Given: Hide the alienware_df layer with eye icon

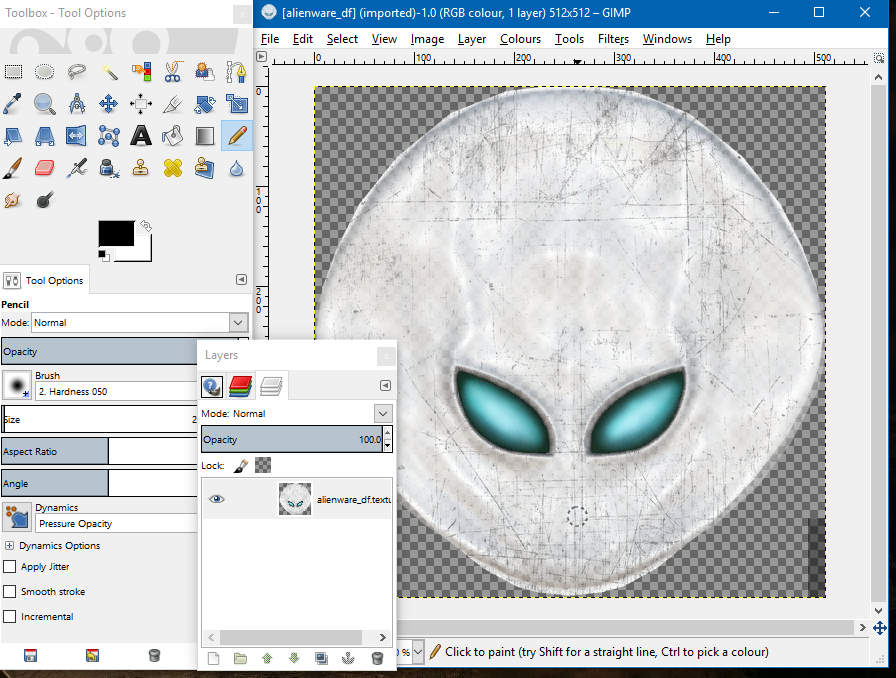Looking at the screenshot, I should (x=217, y=499).
